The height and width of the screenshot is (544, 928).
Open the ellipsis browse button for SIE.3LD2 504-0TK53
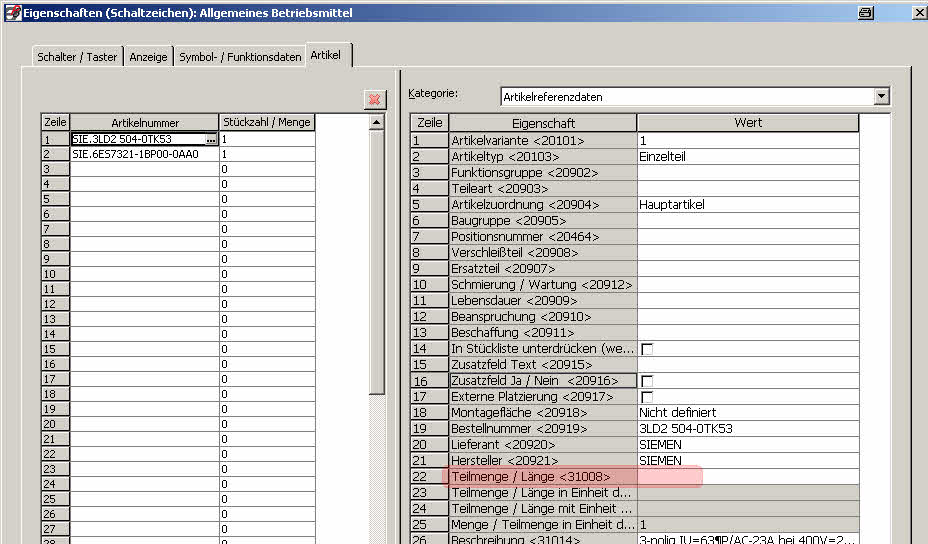[211, 140]
